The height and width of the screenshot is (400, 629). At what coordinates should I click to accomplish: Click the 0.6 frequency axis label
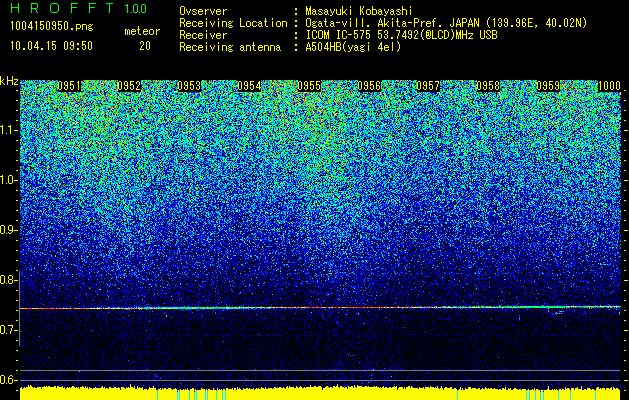8,380
